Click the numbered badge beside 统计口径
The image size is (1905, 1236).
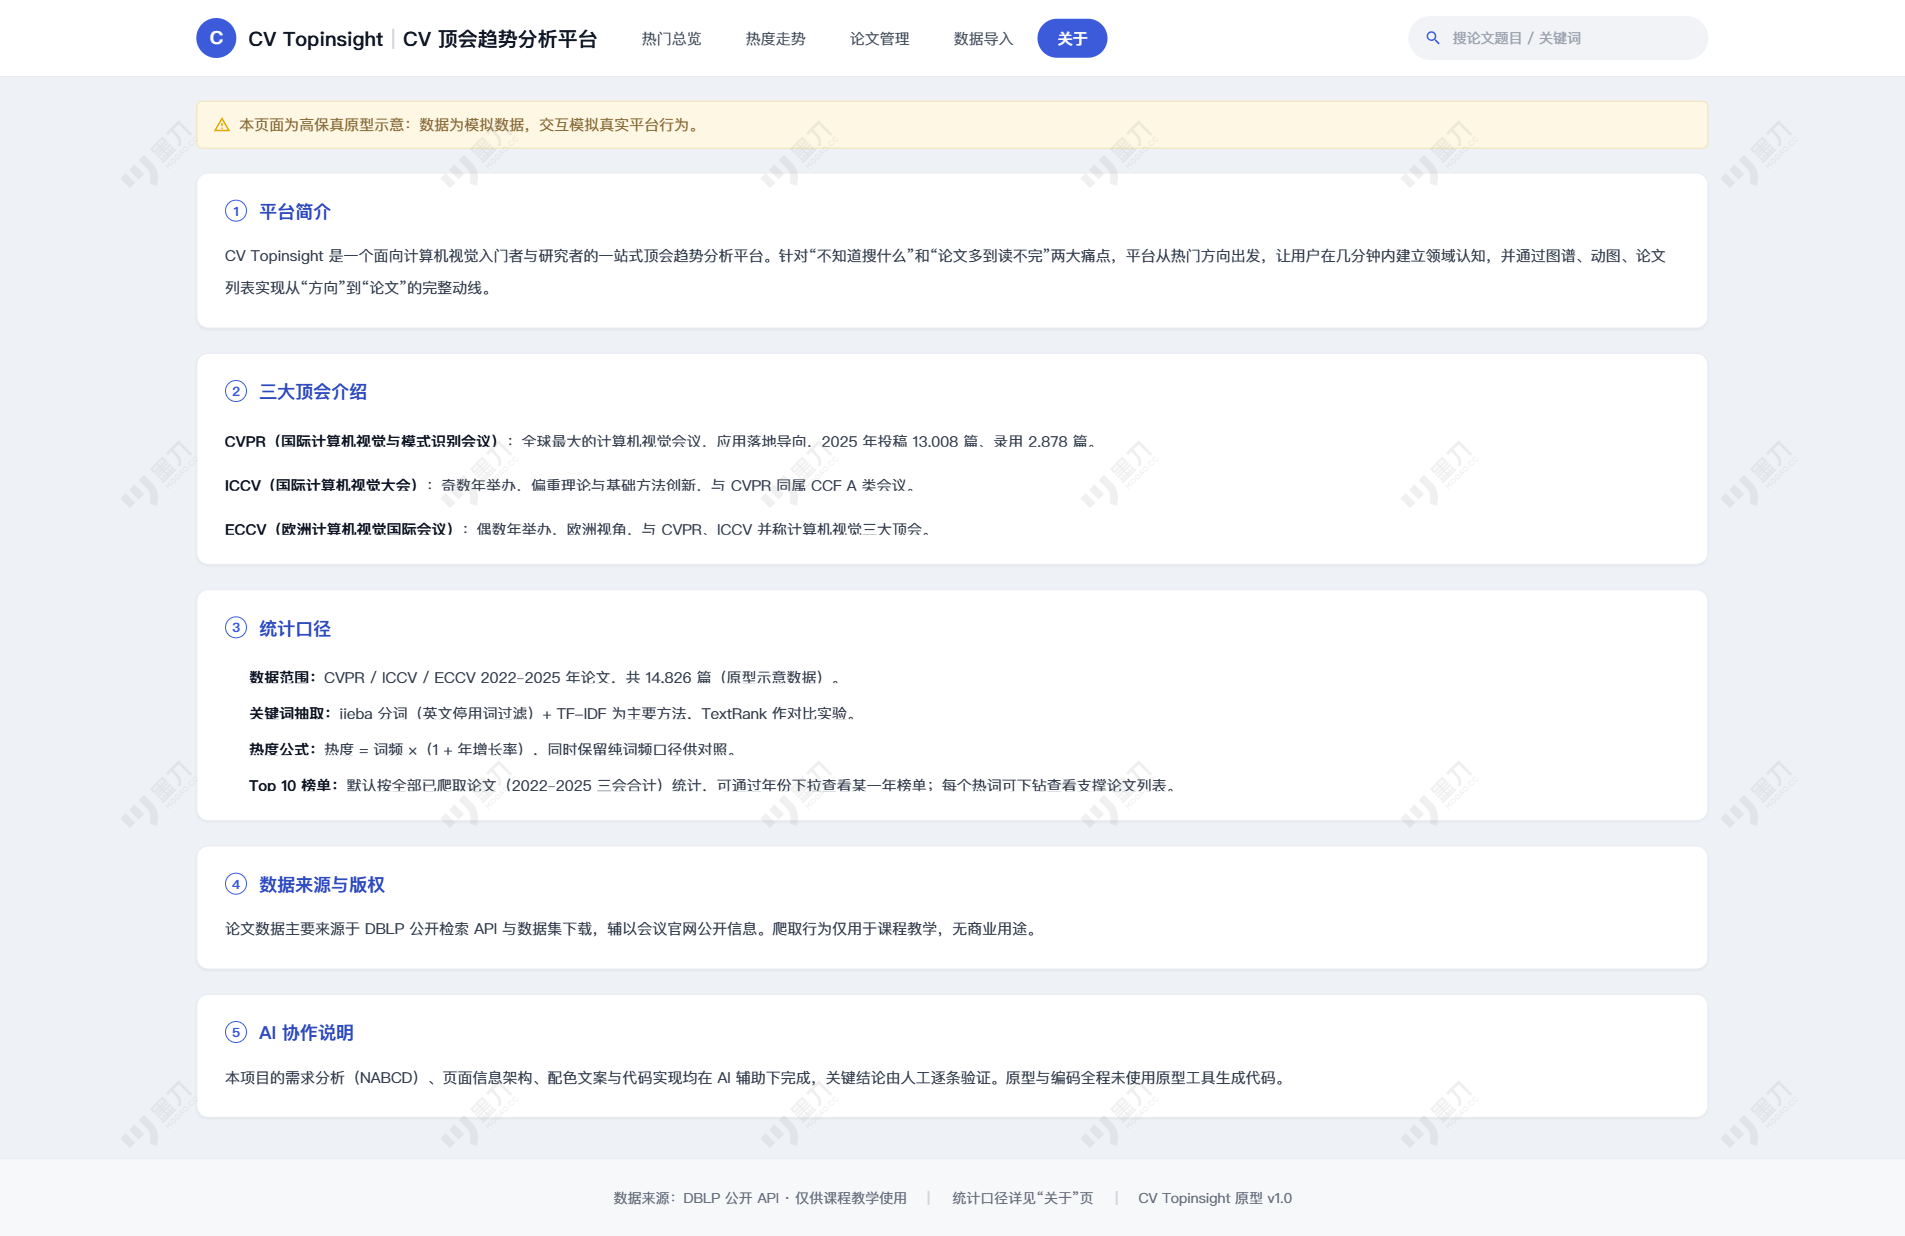(x=236, y=628)
